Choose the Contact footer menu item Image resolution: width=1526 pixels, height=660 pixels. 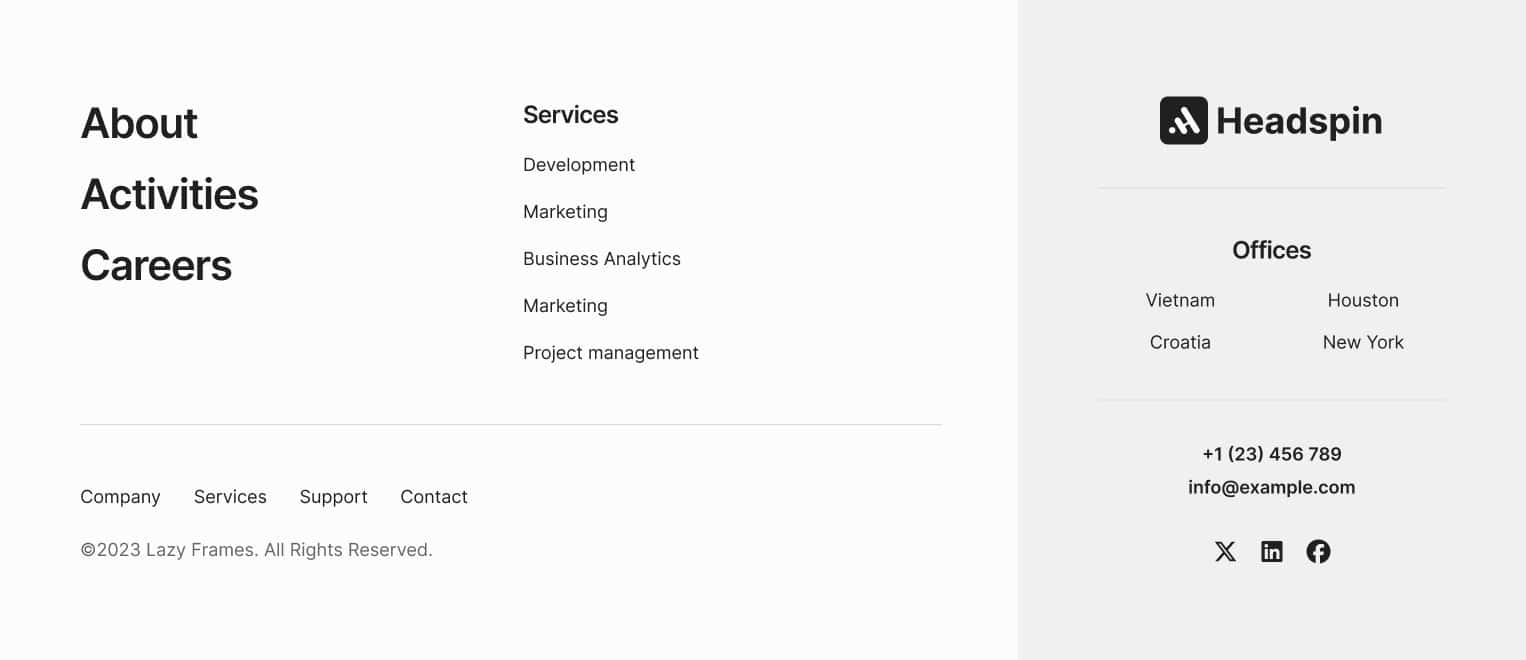(434, 497)
